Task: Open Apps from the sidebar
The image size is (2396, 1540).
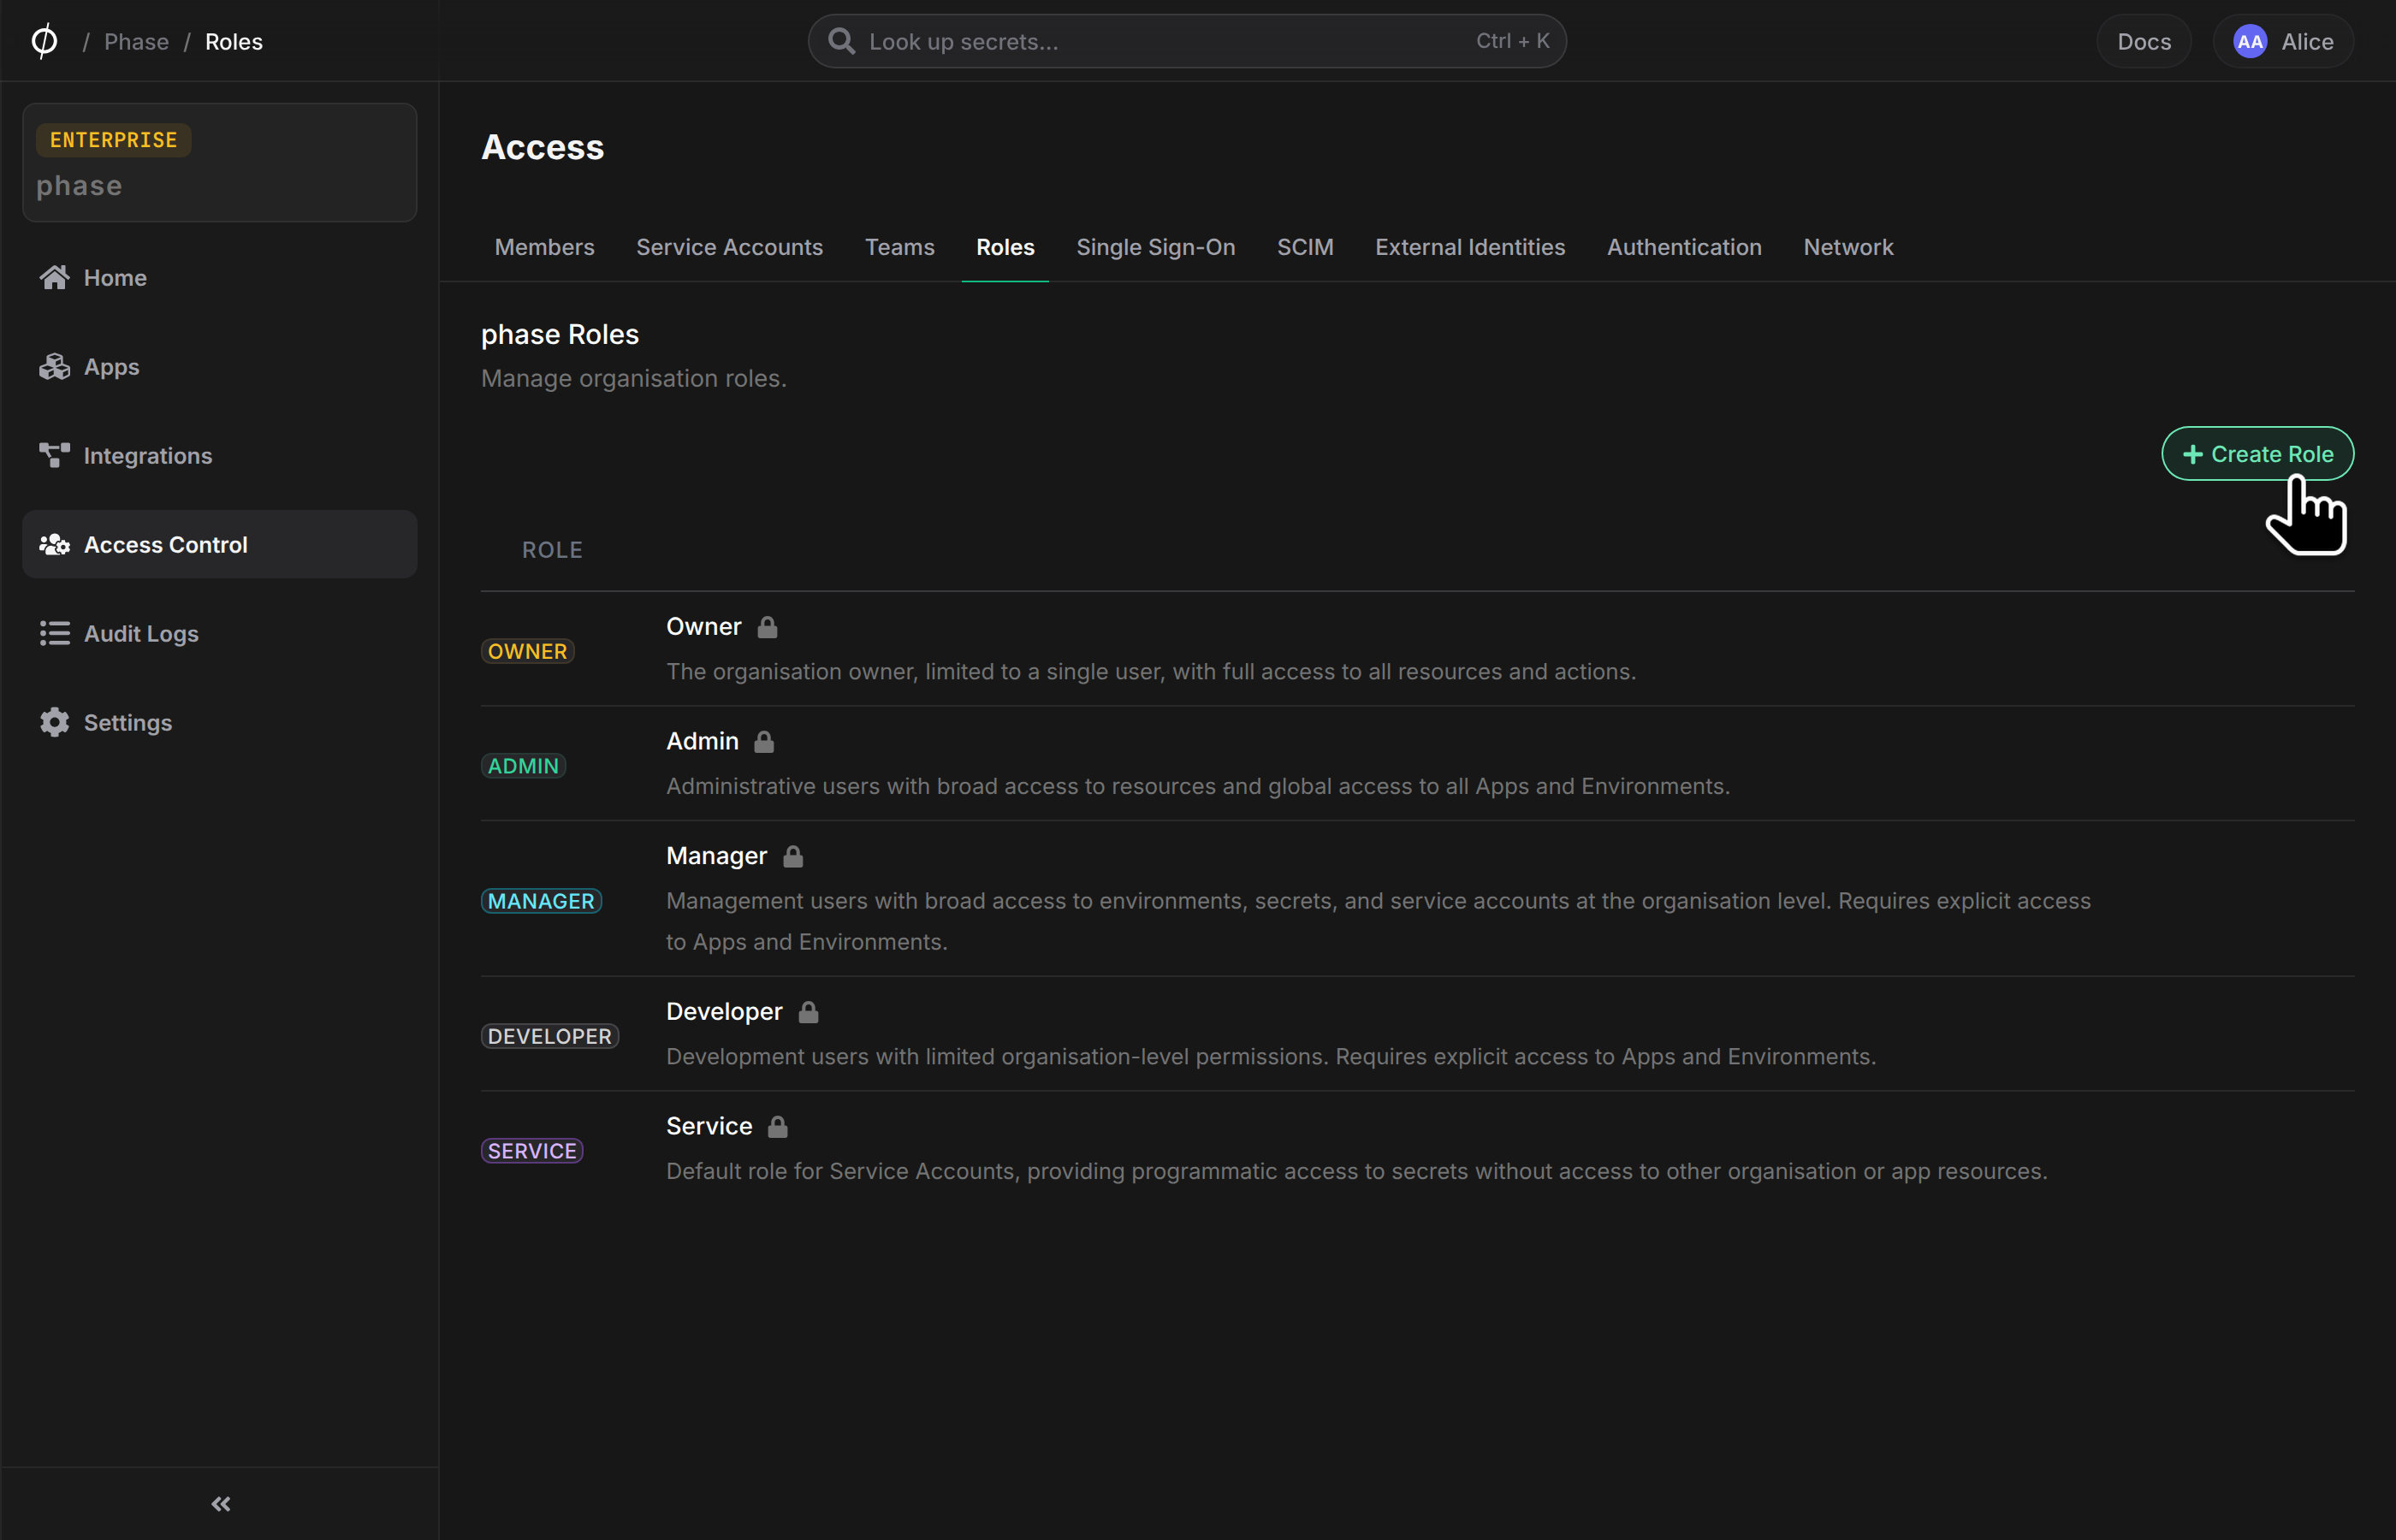Action: tap(219, 366)
